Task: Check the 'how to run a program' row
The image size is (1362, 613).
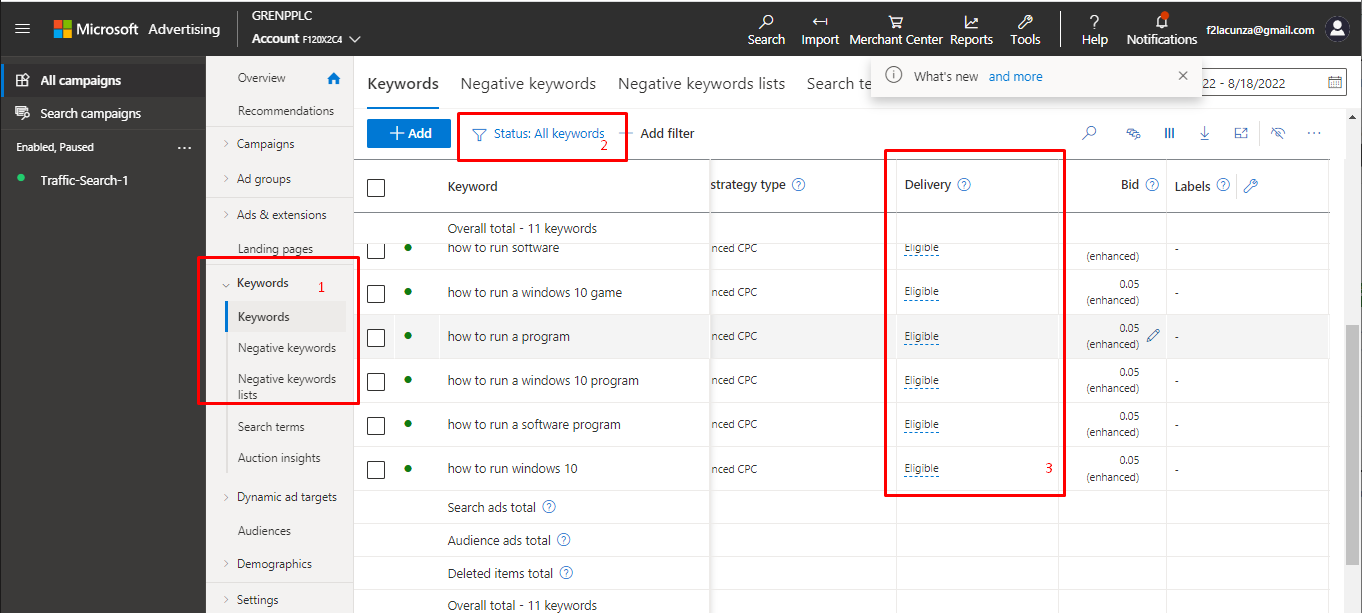Action: tap(376, 337)
